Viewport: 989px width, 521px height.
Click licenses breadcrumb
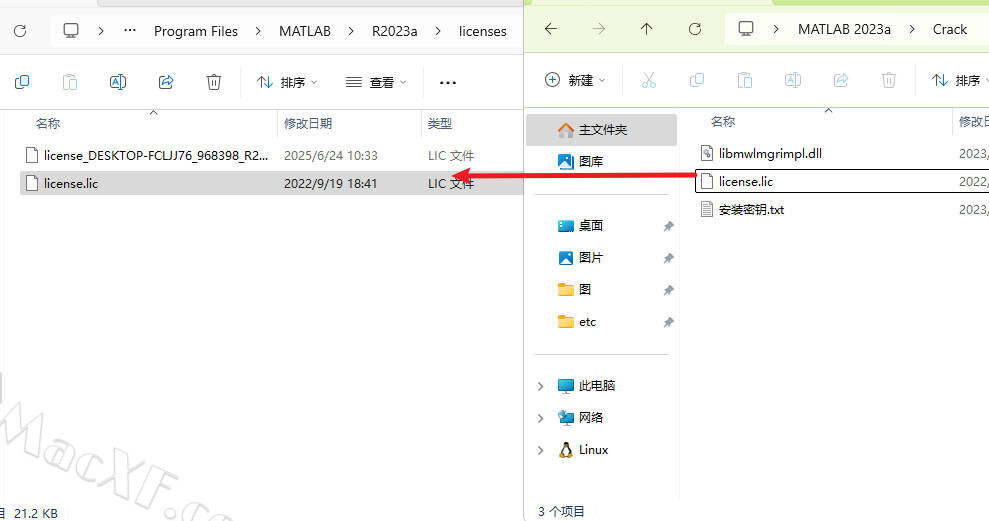pos(483,31)
